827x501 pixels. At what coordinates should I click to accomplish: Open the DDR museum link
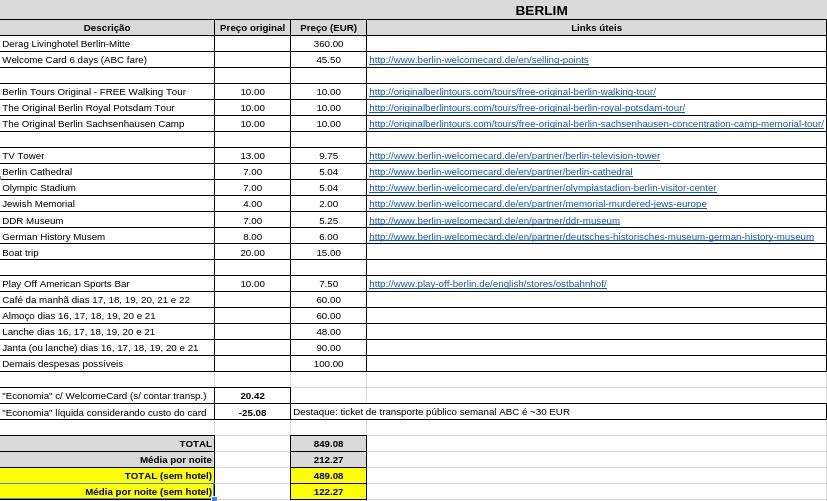(x=494, y=220)
